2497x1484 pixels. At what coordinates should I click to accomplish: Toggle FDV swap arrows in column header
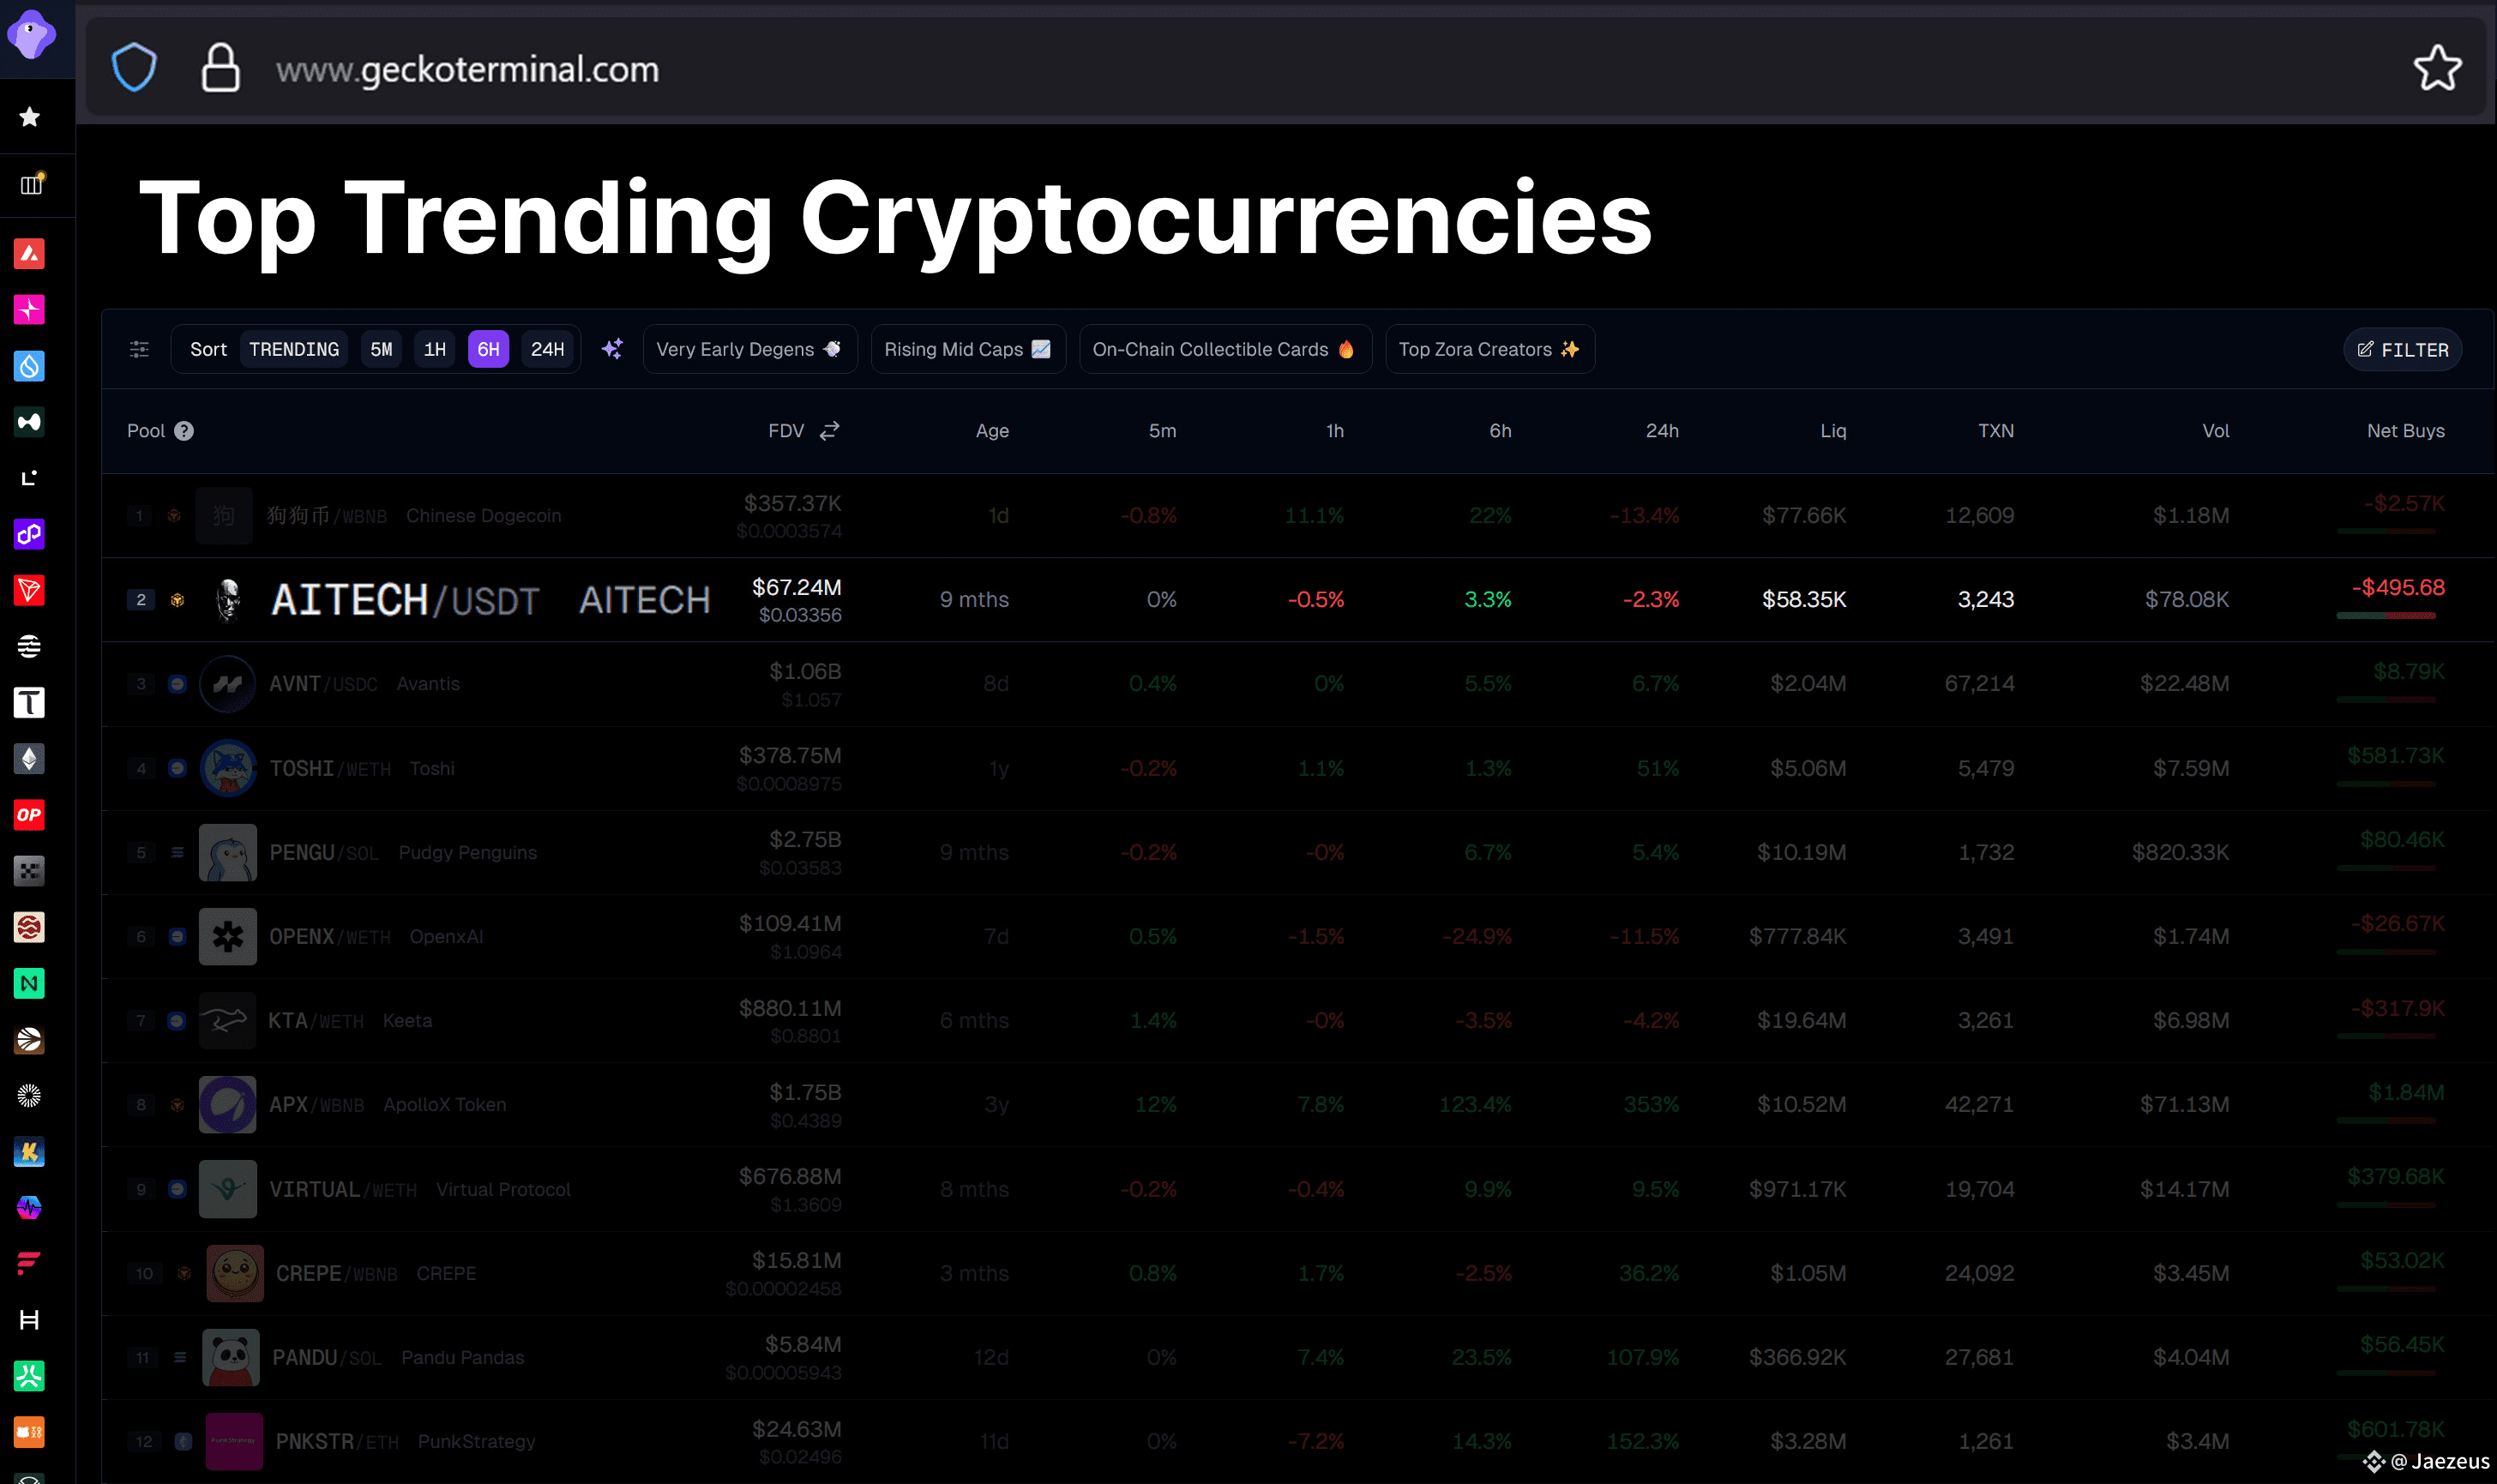[x=829, y=431]
